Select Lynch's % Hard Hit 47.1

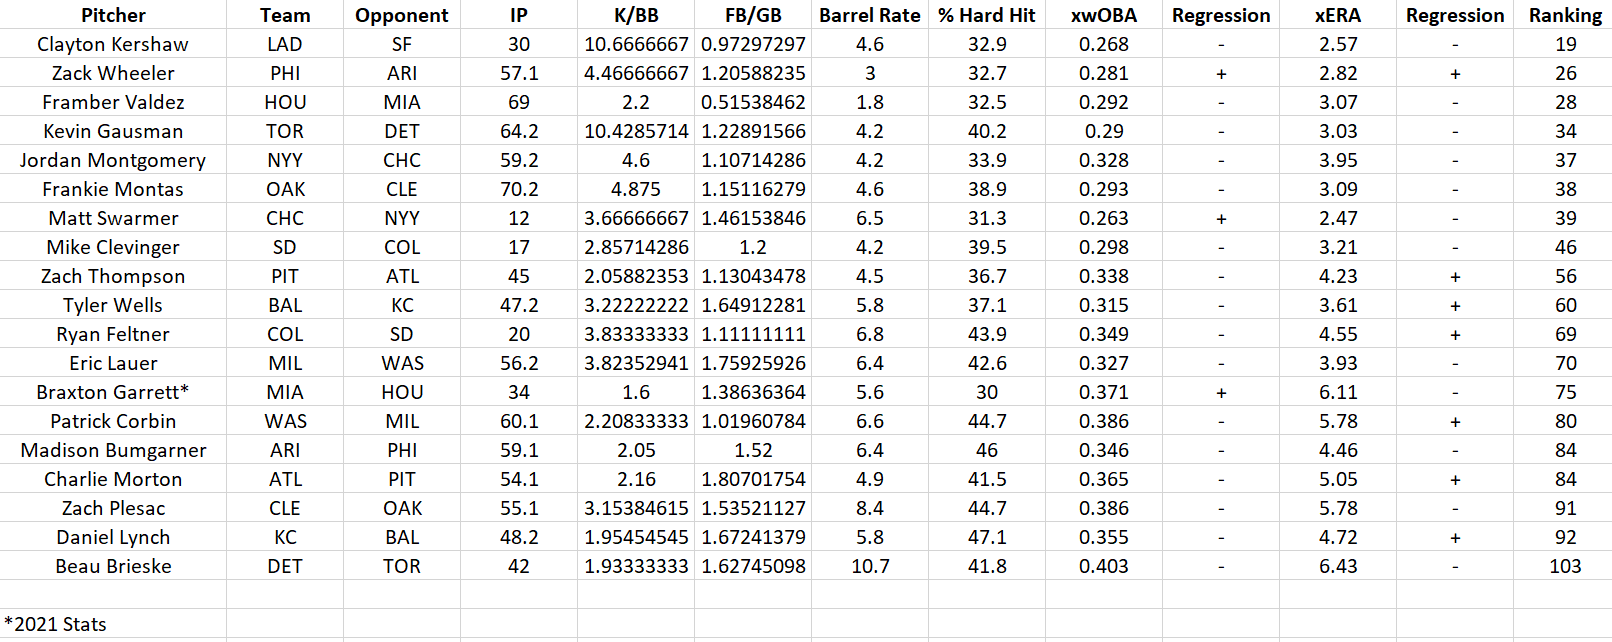987,537
